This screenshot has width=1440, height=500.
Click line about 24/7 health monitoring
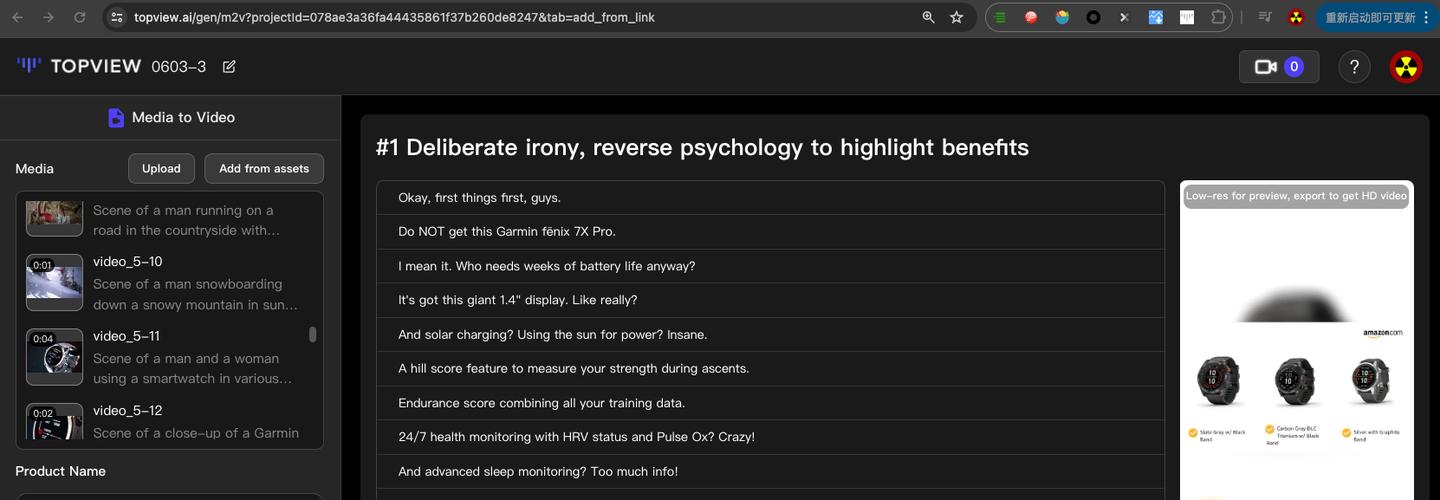[x=770, y=437]
